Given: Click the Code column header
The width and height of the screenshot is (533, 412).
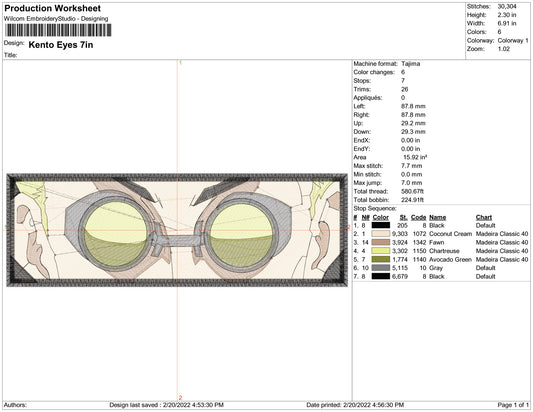Looking at the screenshot, I should coord(418,217).
